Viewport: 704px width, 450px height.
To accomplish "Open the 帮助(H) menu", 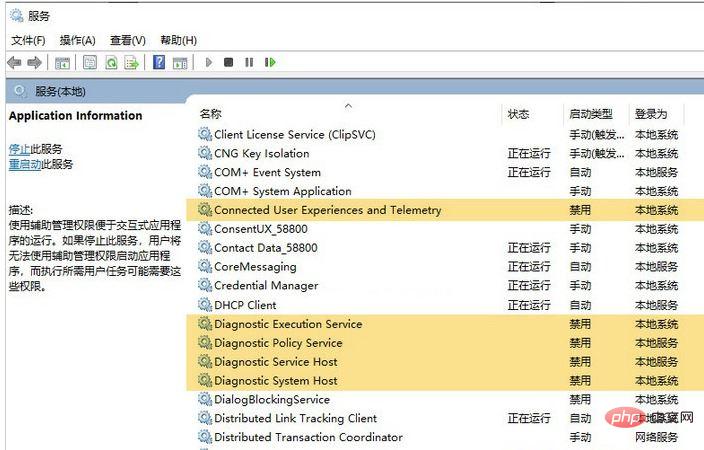I will (179, 40).
